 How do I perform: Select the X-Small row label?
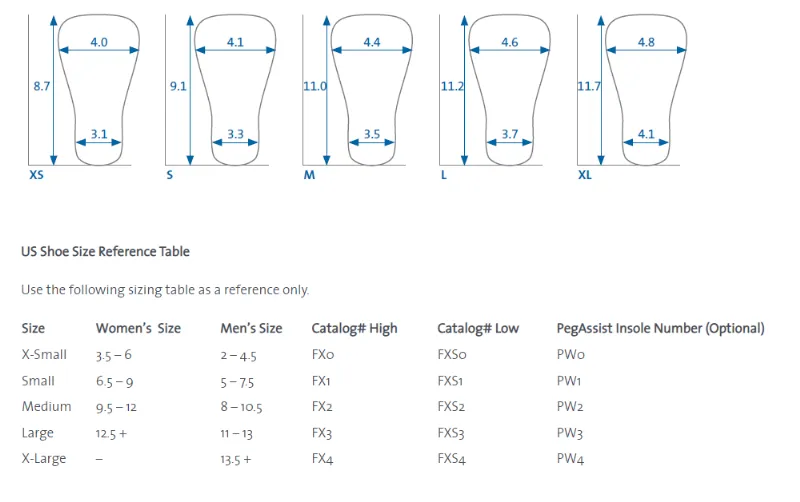pos(44,355)
